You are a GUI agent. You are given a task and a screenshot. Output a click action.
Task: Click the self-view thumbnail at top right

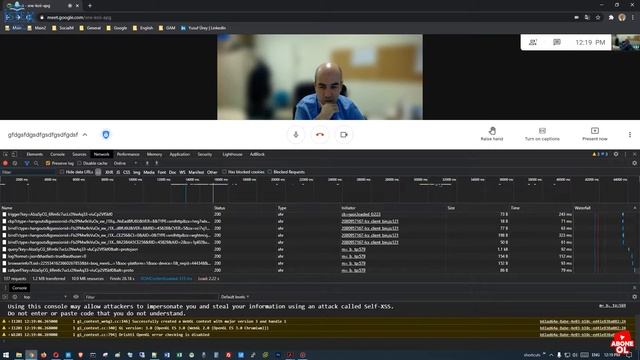pos(626,42)
